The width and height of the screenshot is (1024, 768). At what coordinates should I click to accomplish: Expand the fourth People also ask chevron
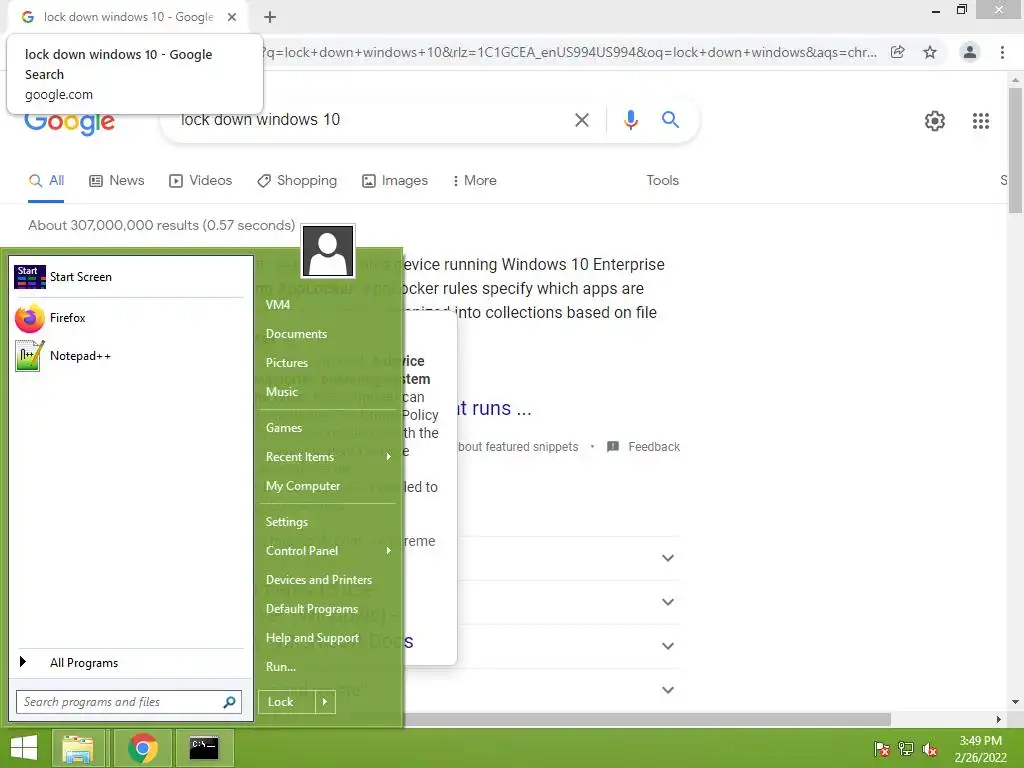coord(667,690)
